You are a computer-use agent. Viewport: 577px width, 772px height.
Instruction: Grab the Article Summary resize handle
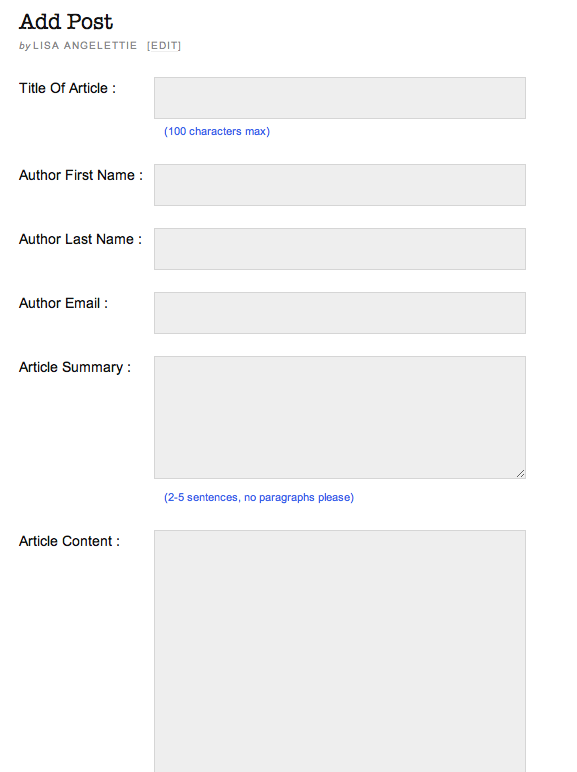(520, 474)
